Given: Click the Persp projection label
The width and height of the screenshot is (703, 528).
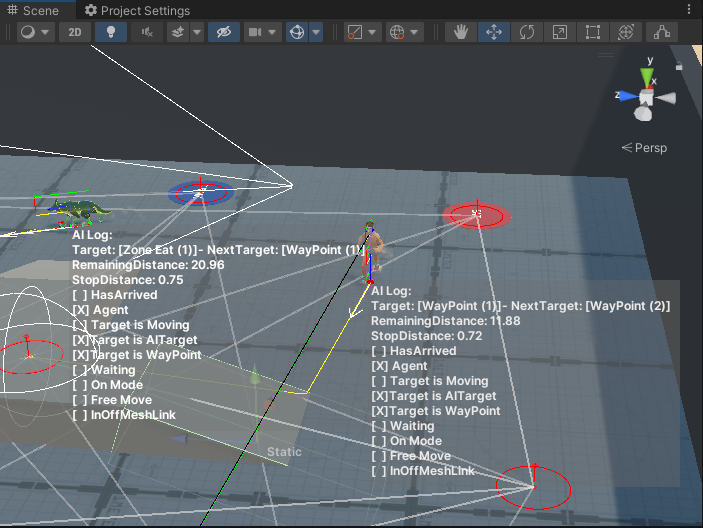Looking at the screenshot, I should pyautogui.click(x=644, y=148).
